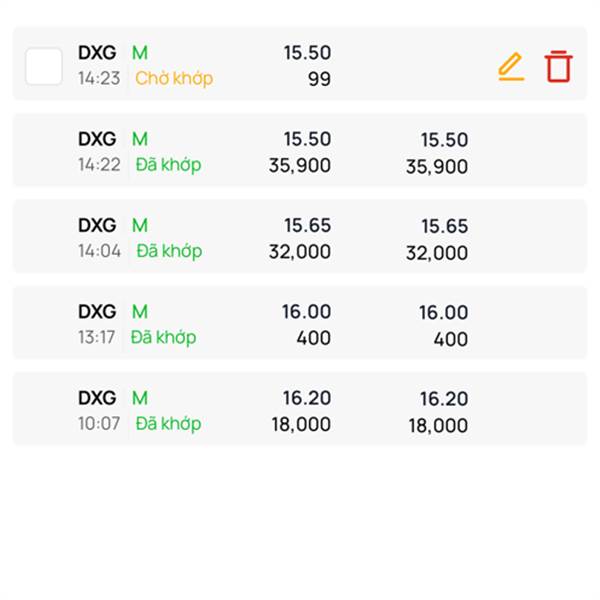Click the 15.65 matched price in the rightmost column
This screenshot has height=600, width=600.
click(x=444, y=227)
